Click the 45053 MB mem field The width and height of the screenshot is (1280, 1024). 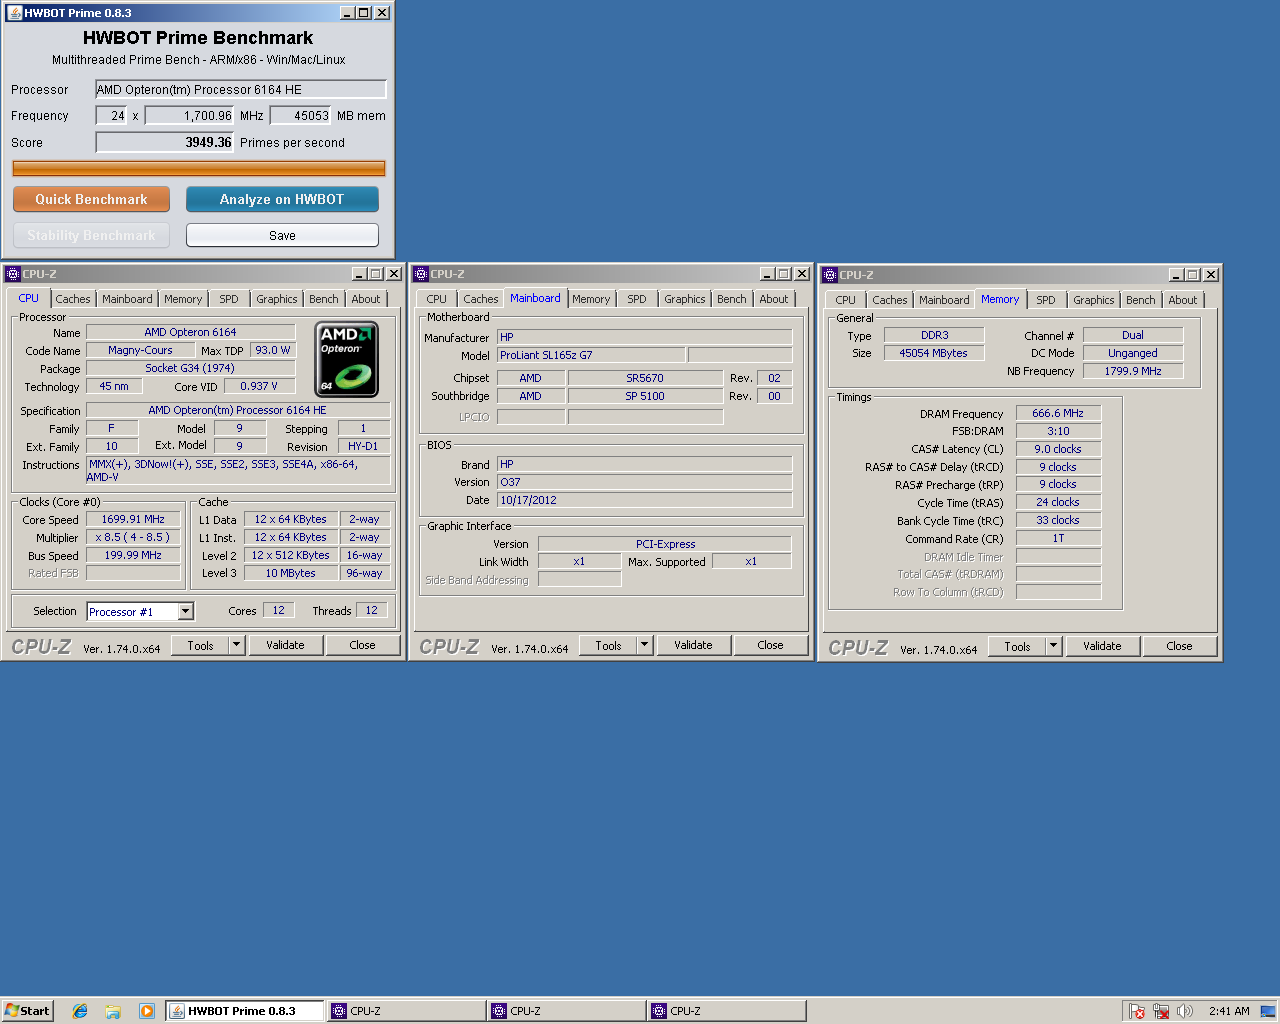pos(300,116)
